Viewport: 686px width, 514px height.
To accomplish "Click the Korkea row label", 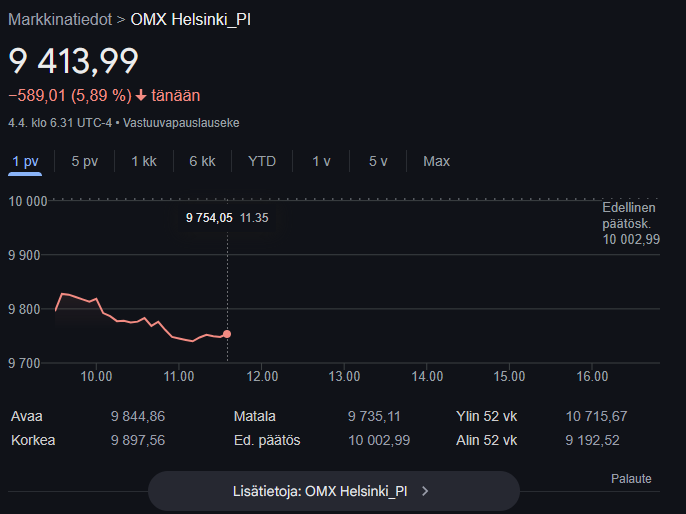I will pyautogui.click(x=33, y=440).
